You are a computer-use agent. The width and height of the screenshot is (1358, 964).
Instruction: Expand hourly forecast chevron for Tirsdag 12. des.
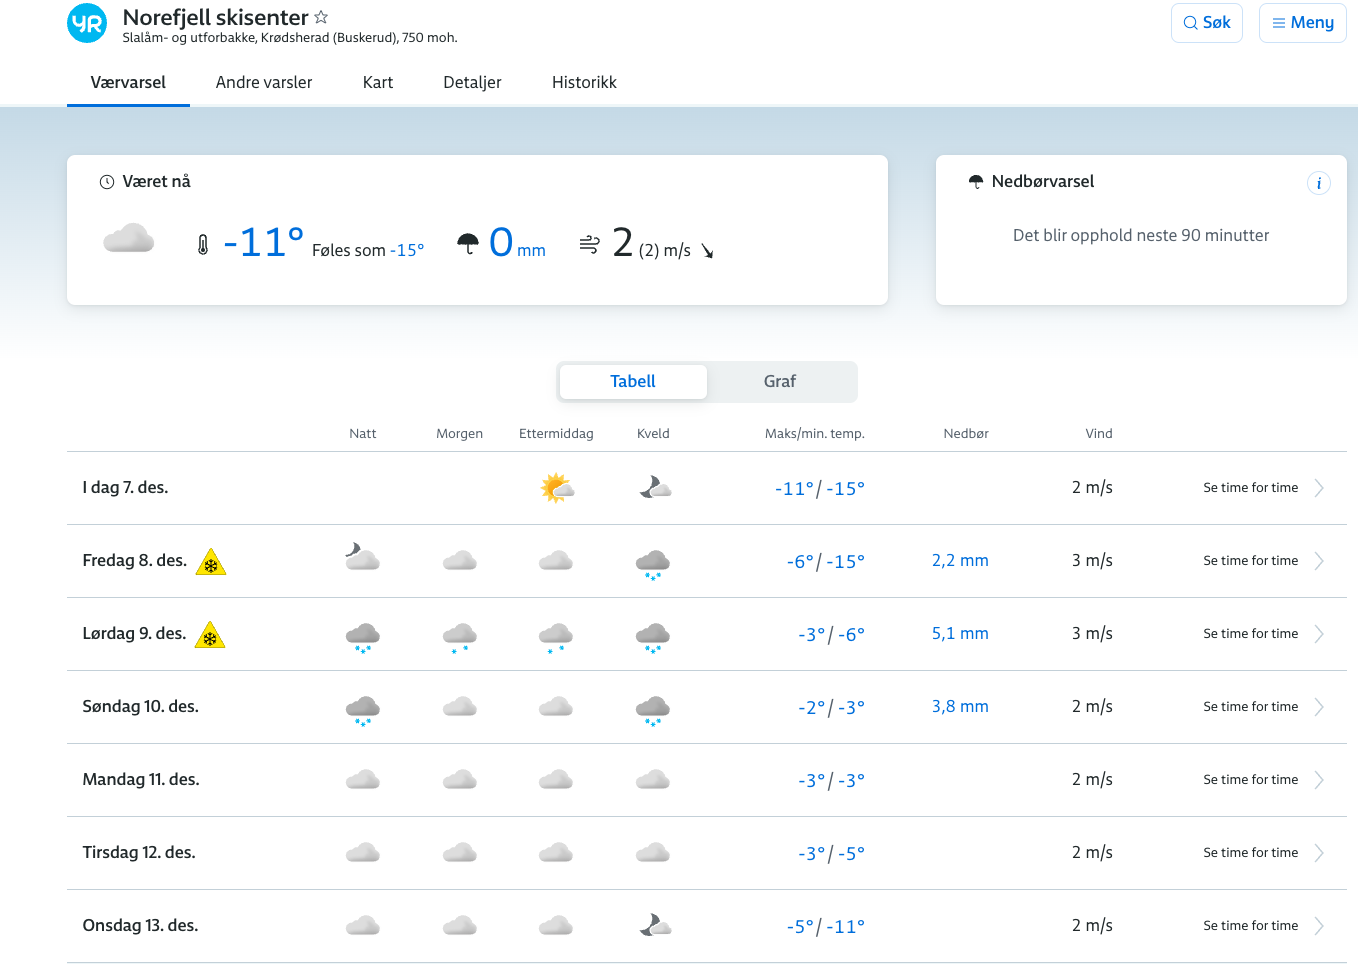coord(1319,853)
